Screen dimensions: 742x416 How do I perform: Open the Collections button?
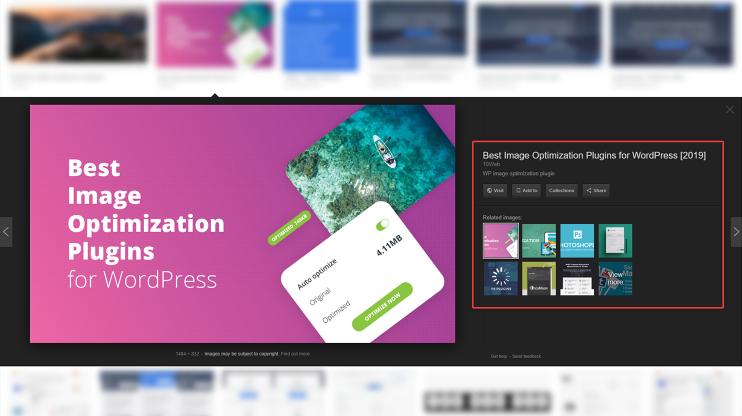pos(561,190)
